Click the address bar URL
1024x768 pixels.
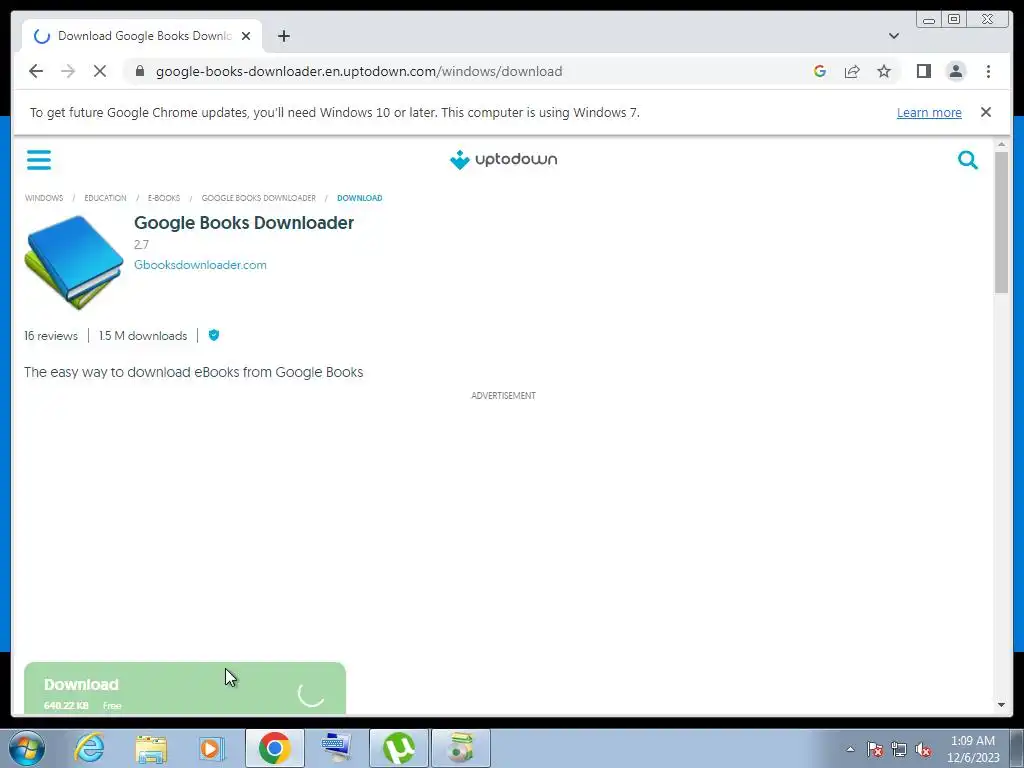coord(359,71)
